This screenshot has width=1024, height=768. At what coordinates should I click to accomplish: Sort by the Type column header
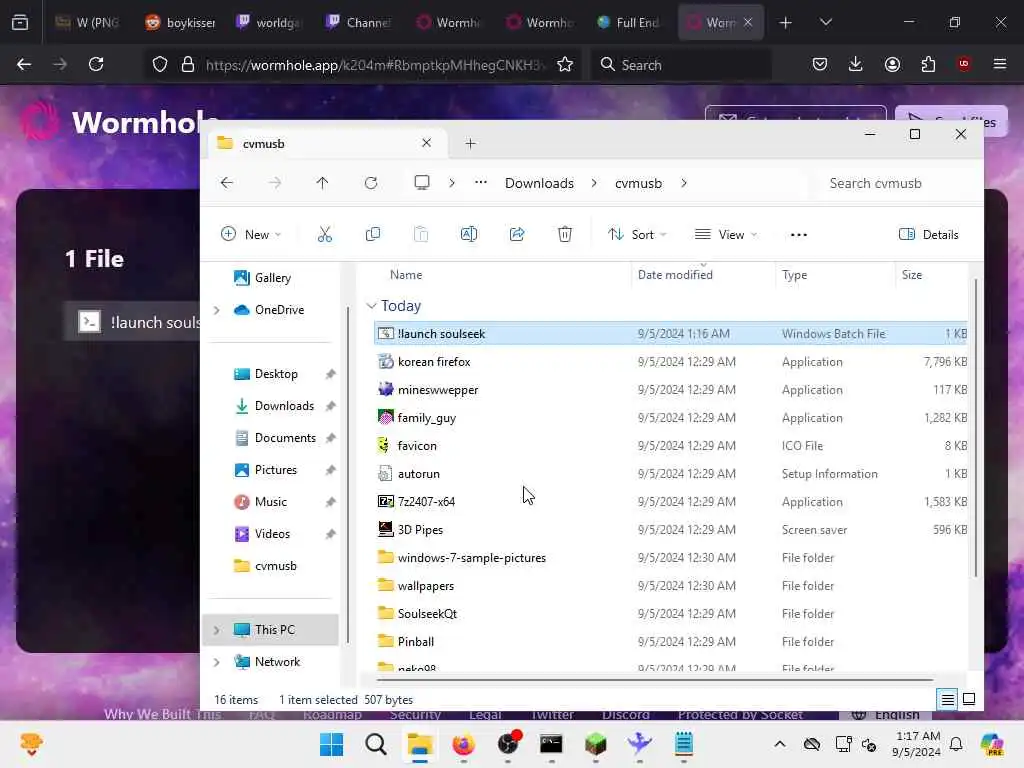pos(835,275)
